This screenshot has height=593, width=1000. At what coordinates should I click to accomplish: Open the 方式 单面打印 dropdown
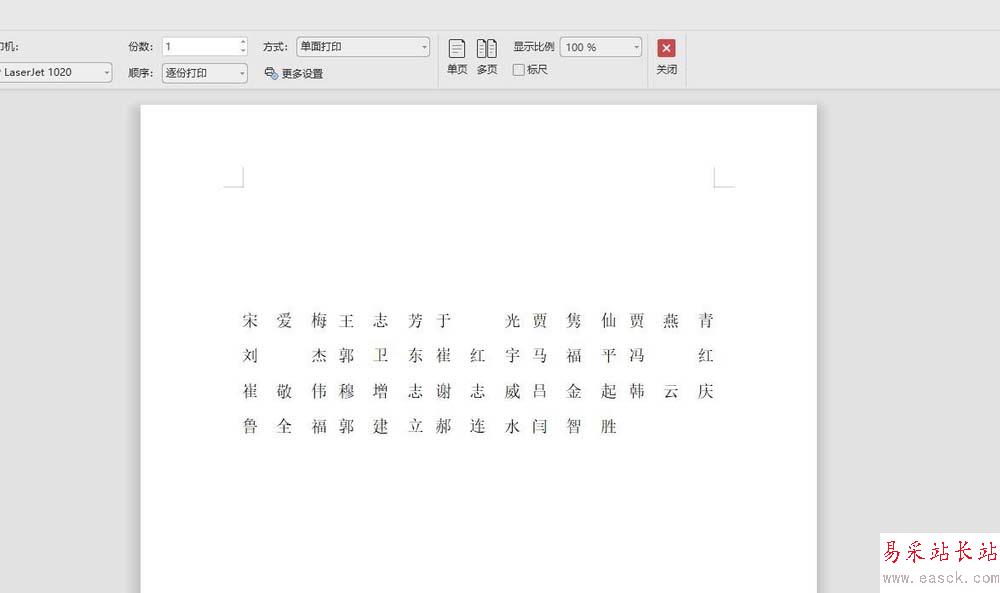tap(363, 47)
